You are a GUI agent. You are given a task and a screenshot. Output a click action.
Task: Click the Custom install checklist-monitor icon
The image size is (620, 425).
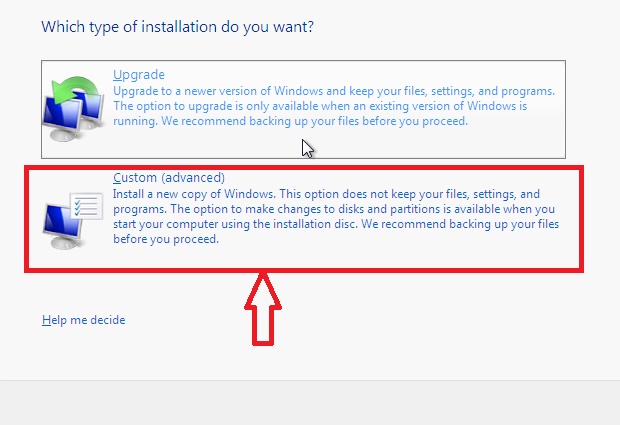[x=74, y=220]
